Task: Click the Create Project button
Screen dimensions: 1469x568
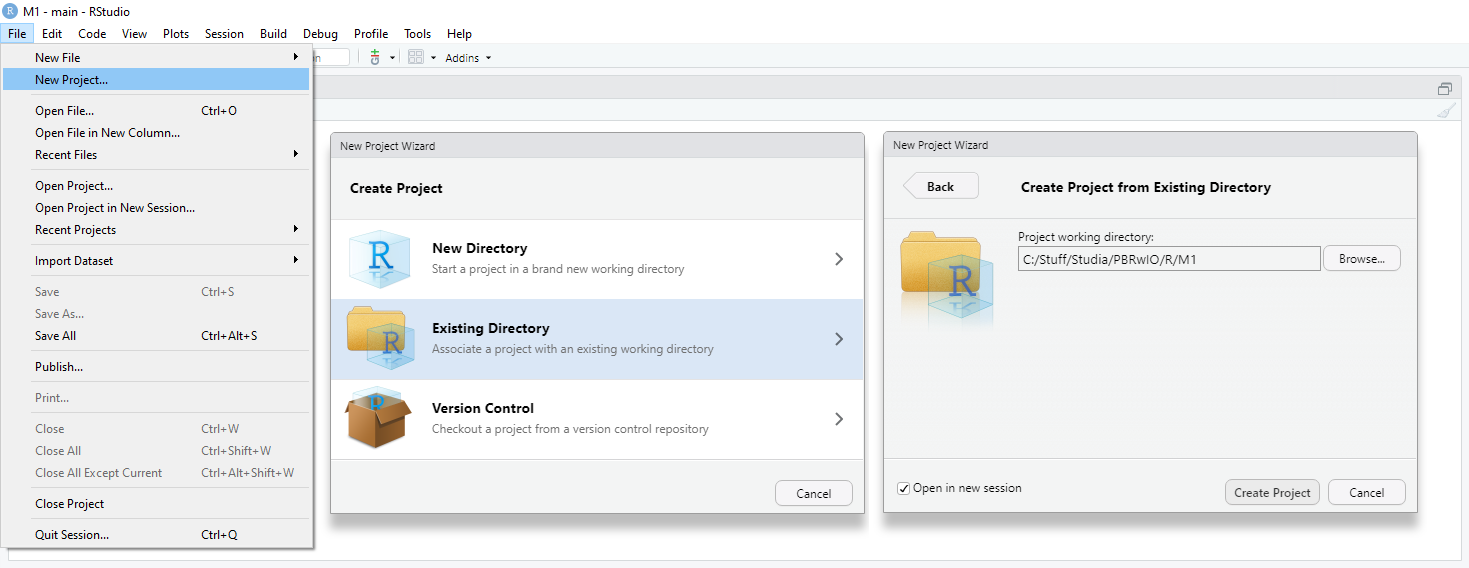Action: tap(1272, 492)
